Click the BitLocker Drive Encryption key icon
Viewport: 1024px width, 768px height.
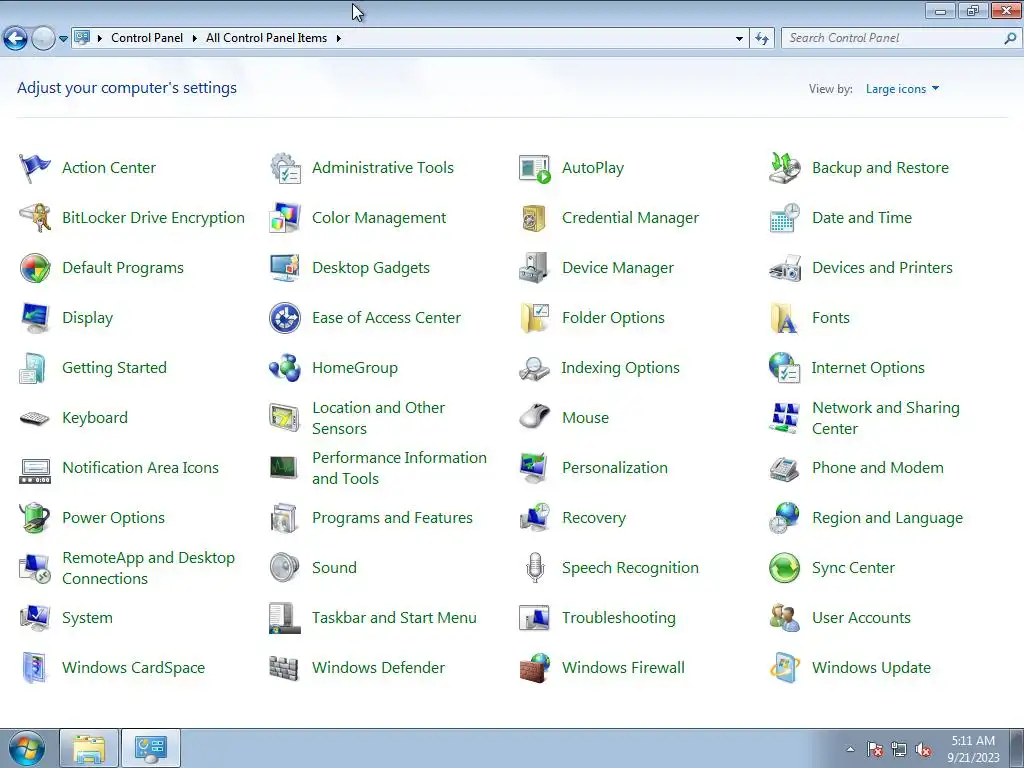(x=35, y=217)
